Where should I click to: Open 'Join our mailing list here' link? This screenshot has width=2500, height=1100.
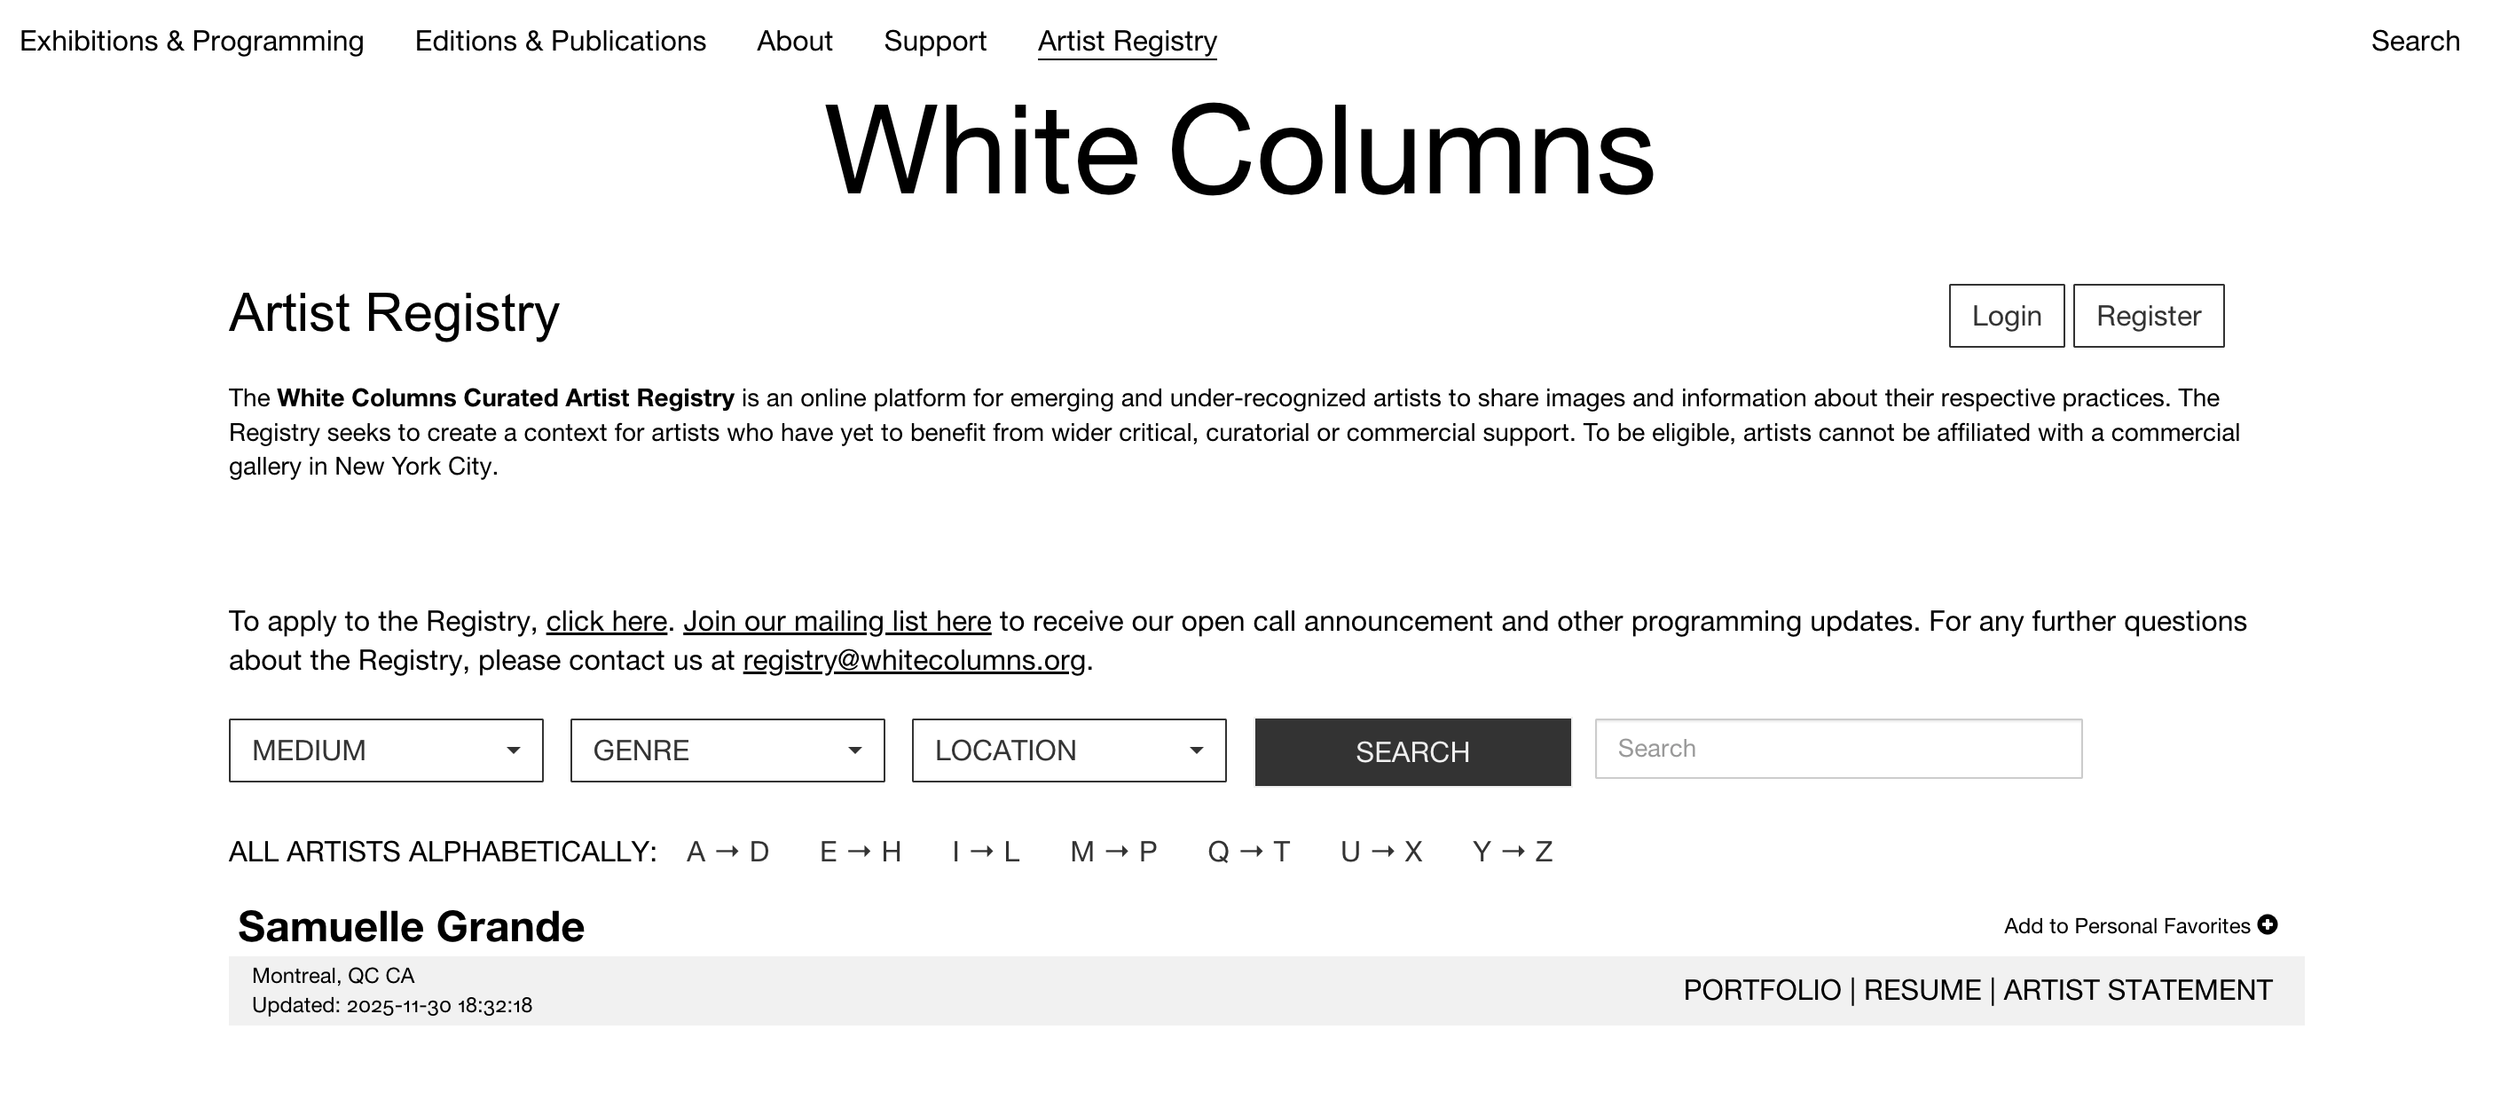click(836, 621)
